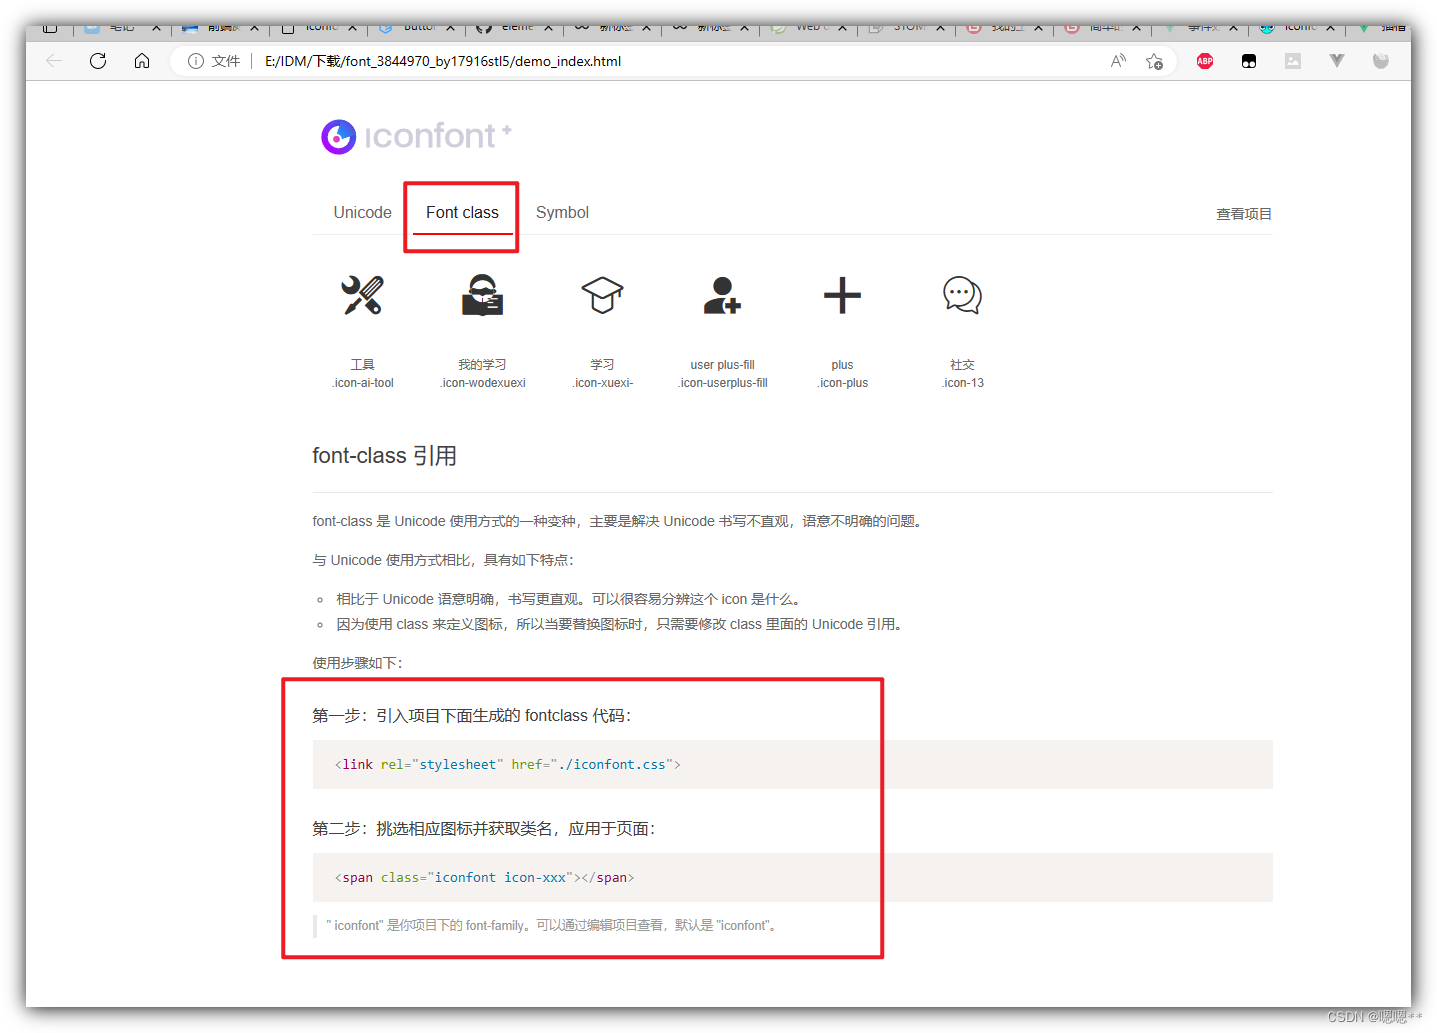The height and width of the screenshot is (1033, 1437).
Task: Reload the page with the refresh icon
Action: click(98, 61)
